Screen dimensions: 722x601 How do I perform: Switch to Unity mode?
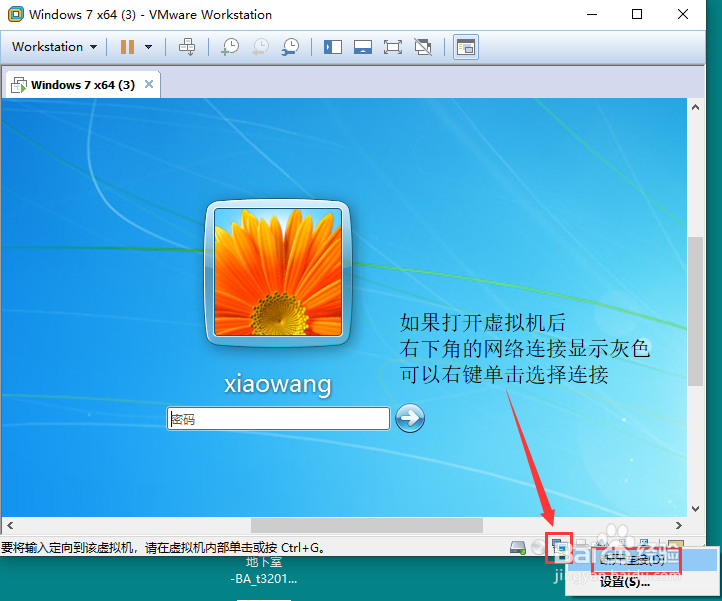tap(423, 47)
